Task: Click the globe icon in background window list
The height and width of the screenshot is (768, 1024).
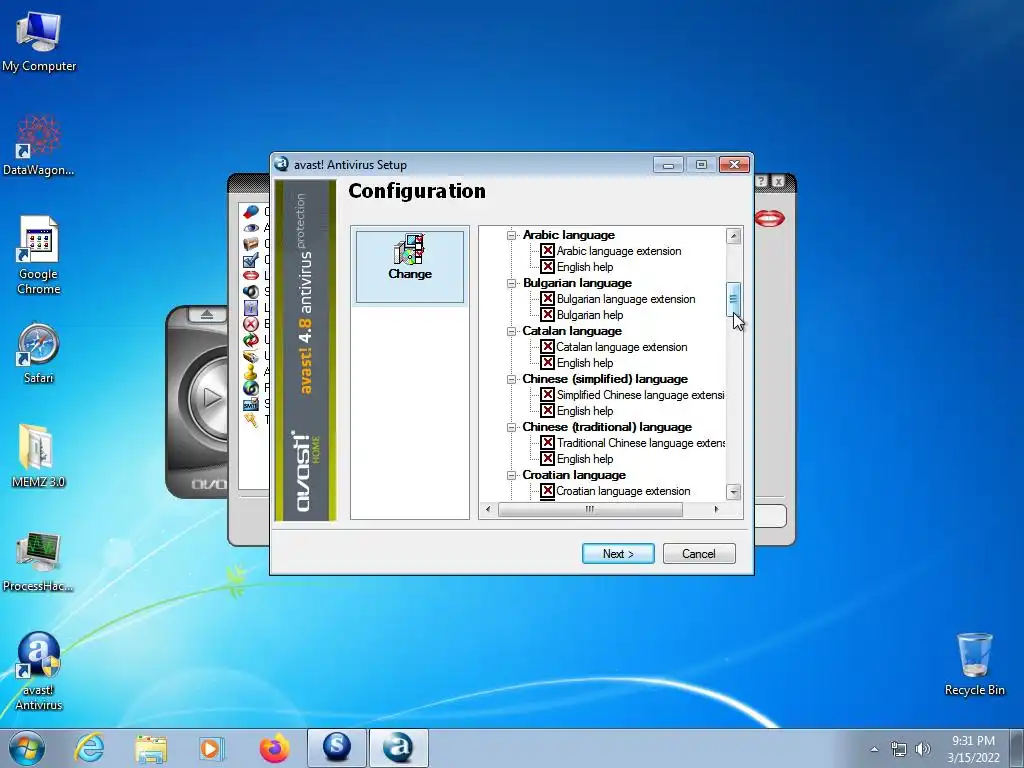Action: 251,388
